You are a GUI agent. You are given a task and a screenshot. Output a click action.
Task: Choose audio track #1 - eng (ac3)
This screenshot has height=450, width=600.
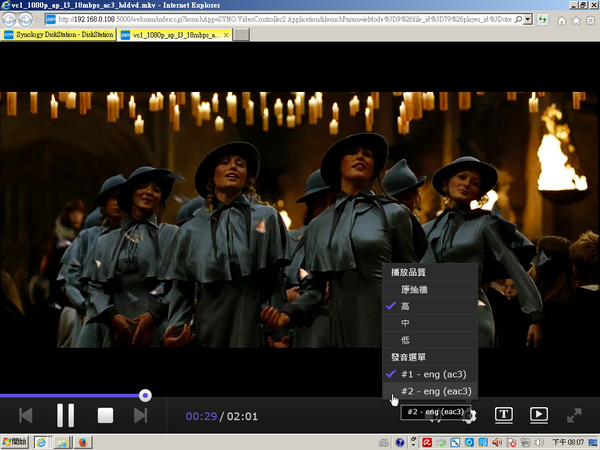[430, 374]
